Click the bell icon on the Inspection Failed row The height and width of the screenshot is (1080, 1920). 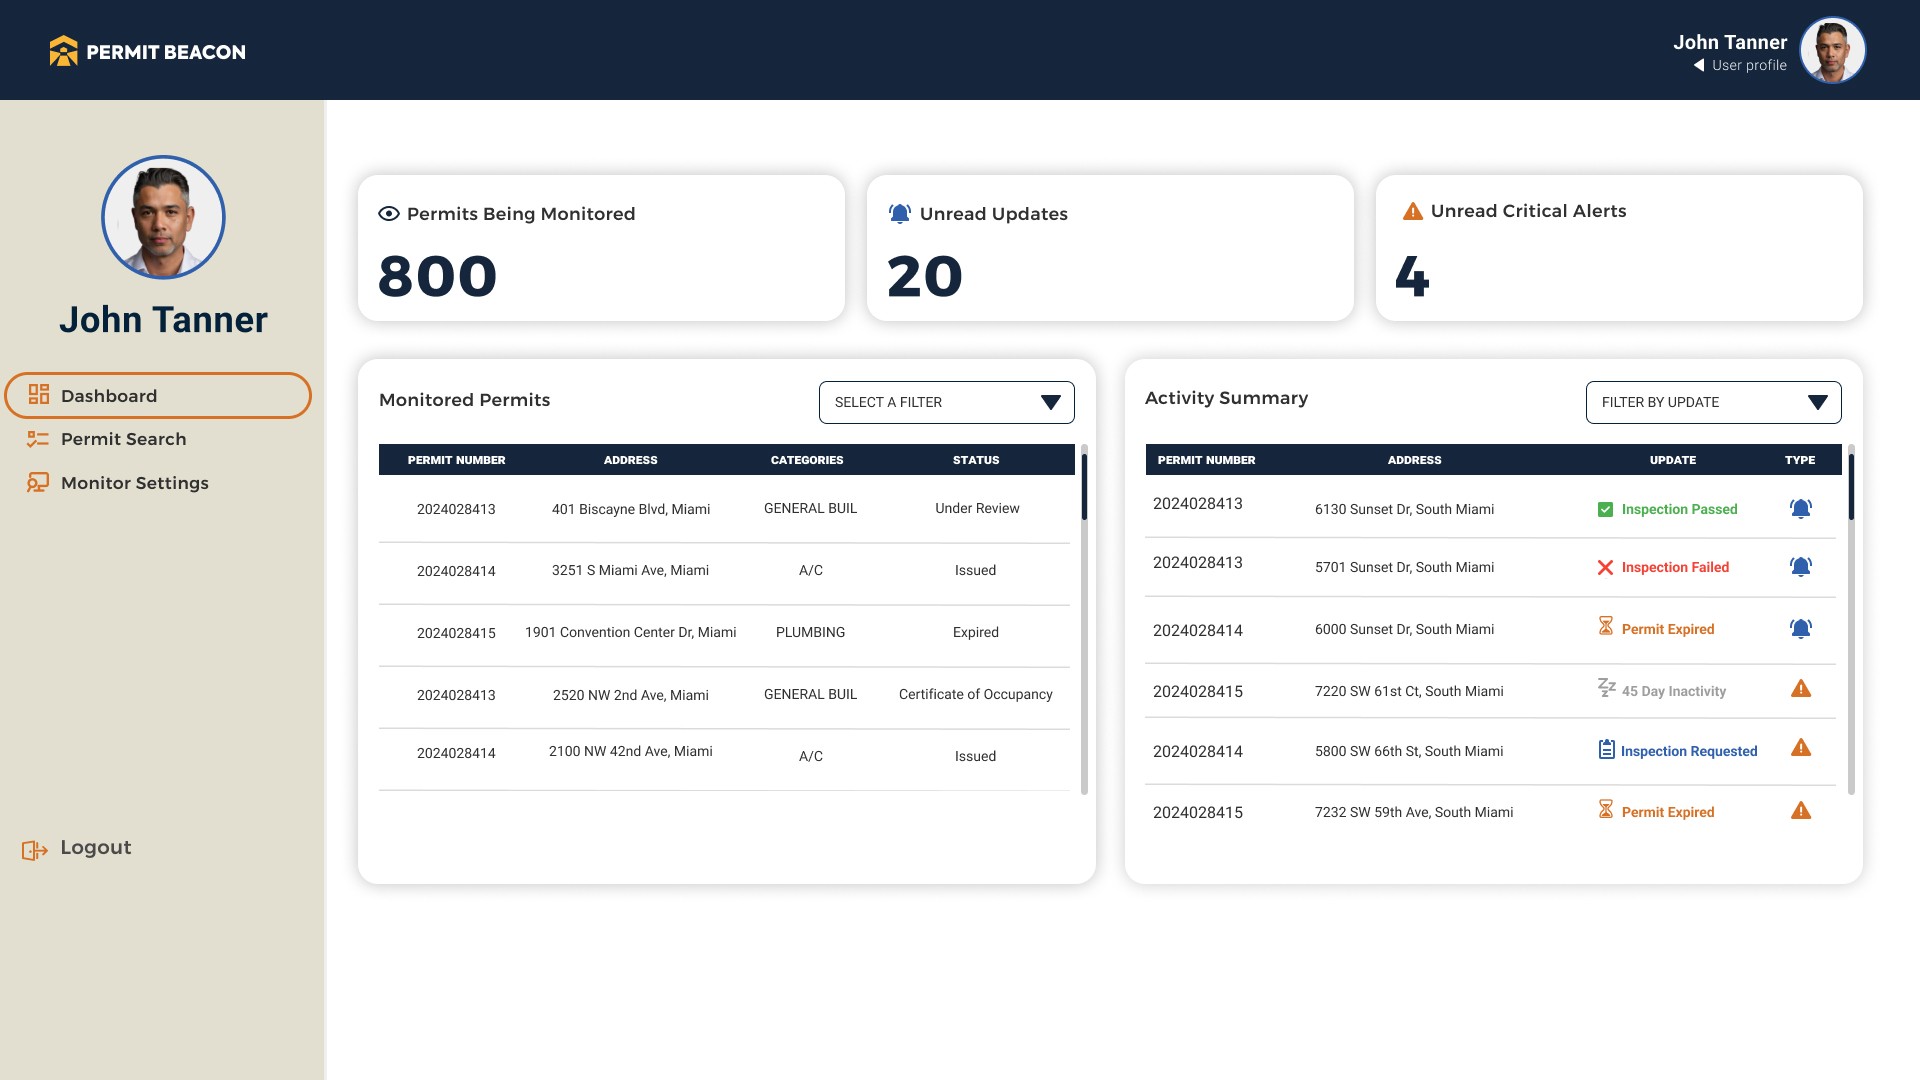pos(1800,567)
